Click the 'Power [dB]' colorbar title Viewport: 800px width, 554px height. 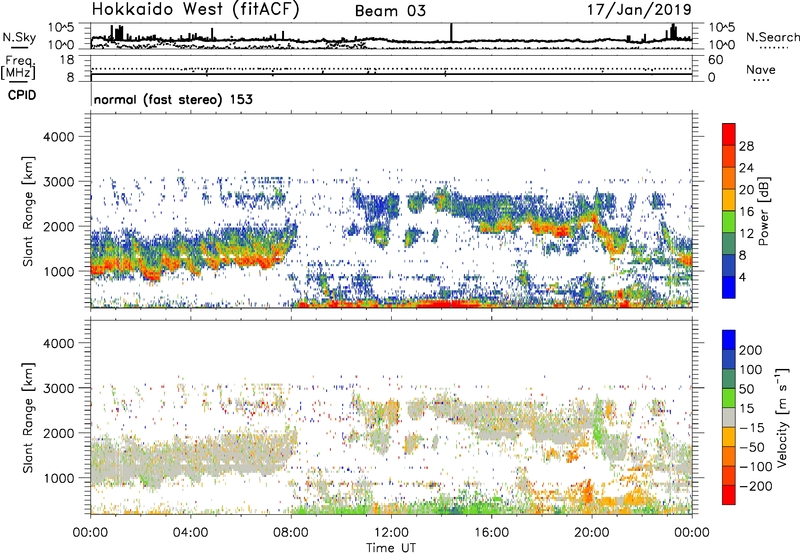tap(764, 211)
